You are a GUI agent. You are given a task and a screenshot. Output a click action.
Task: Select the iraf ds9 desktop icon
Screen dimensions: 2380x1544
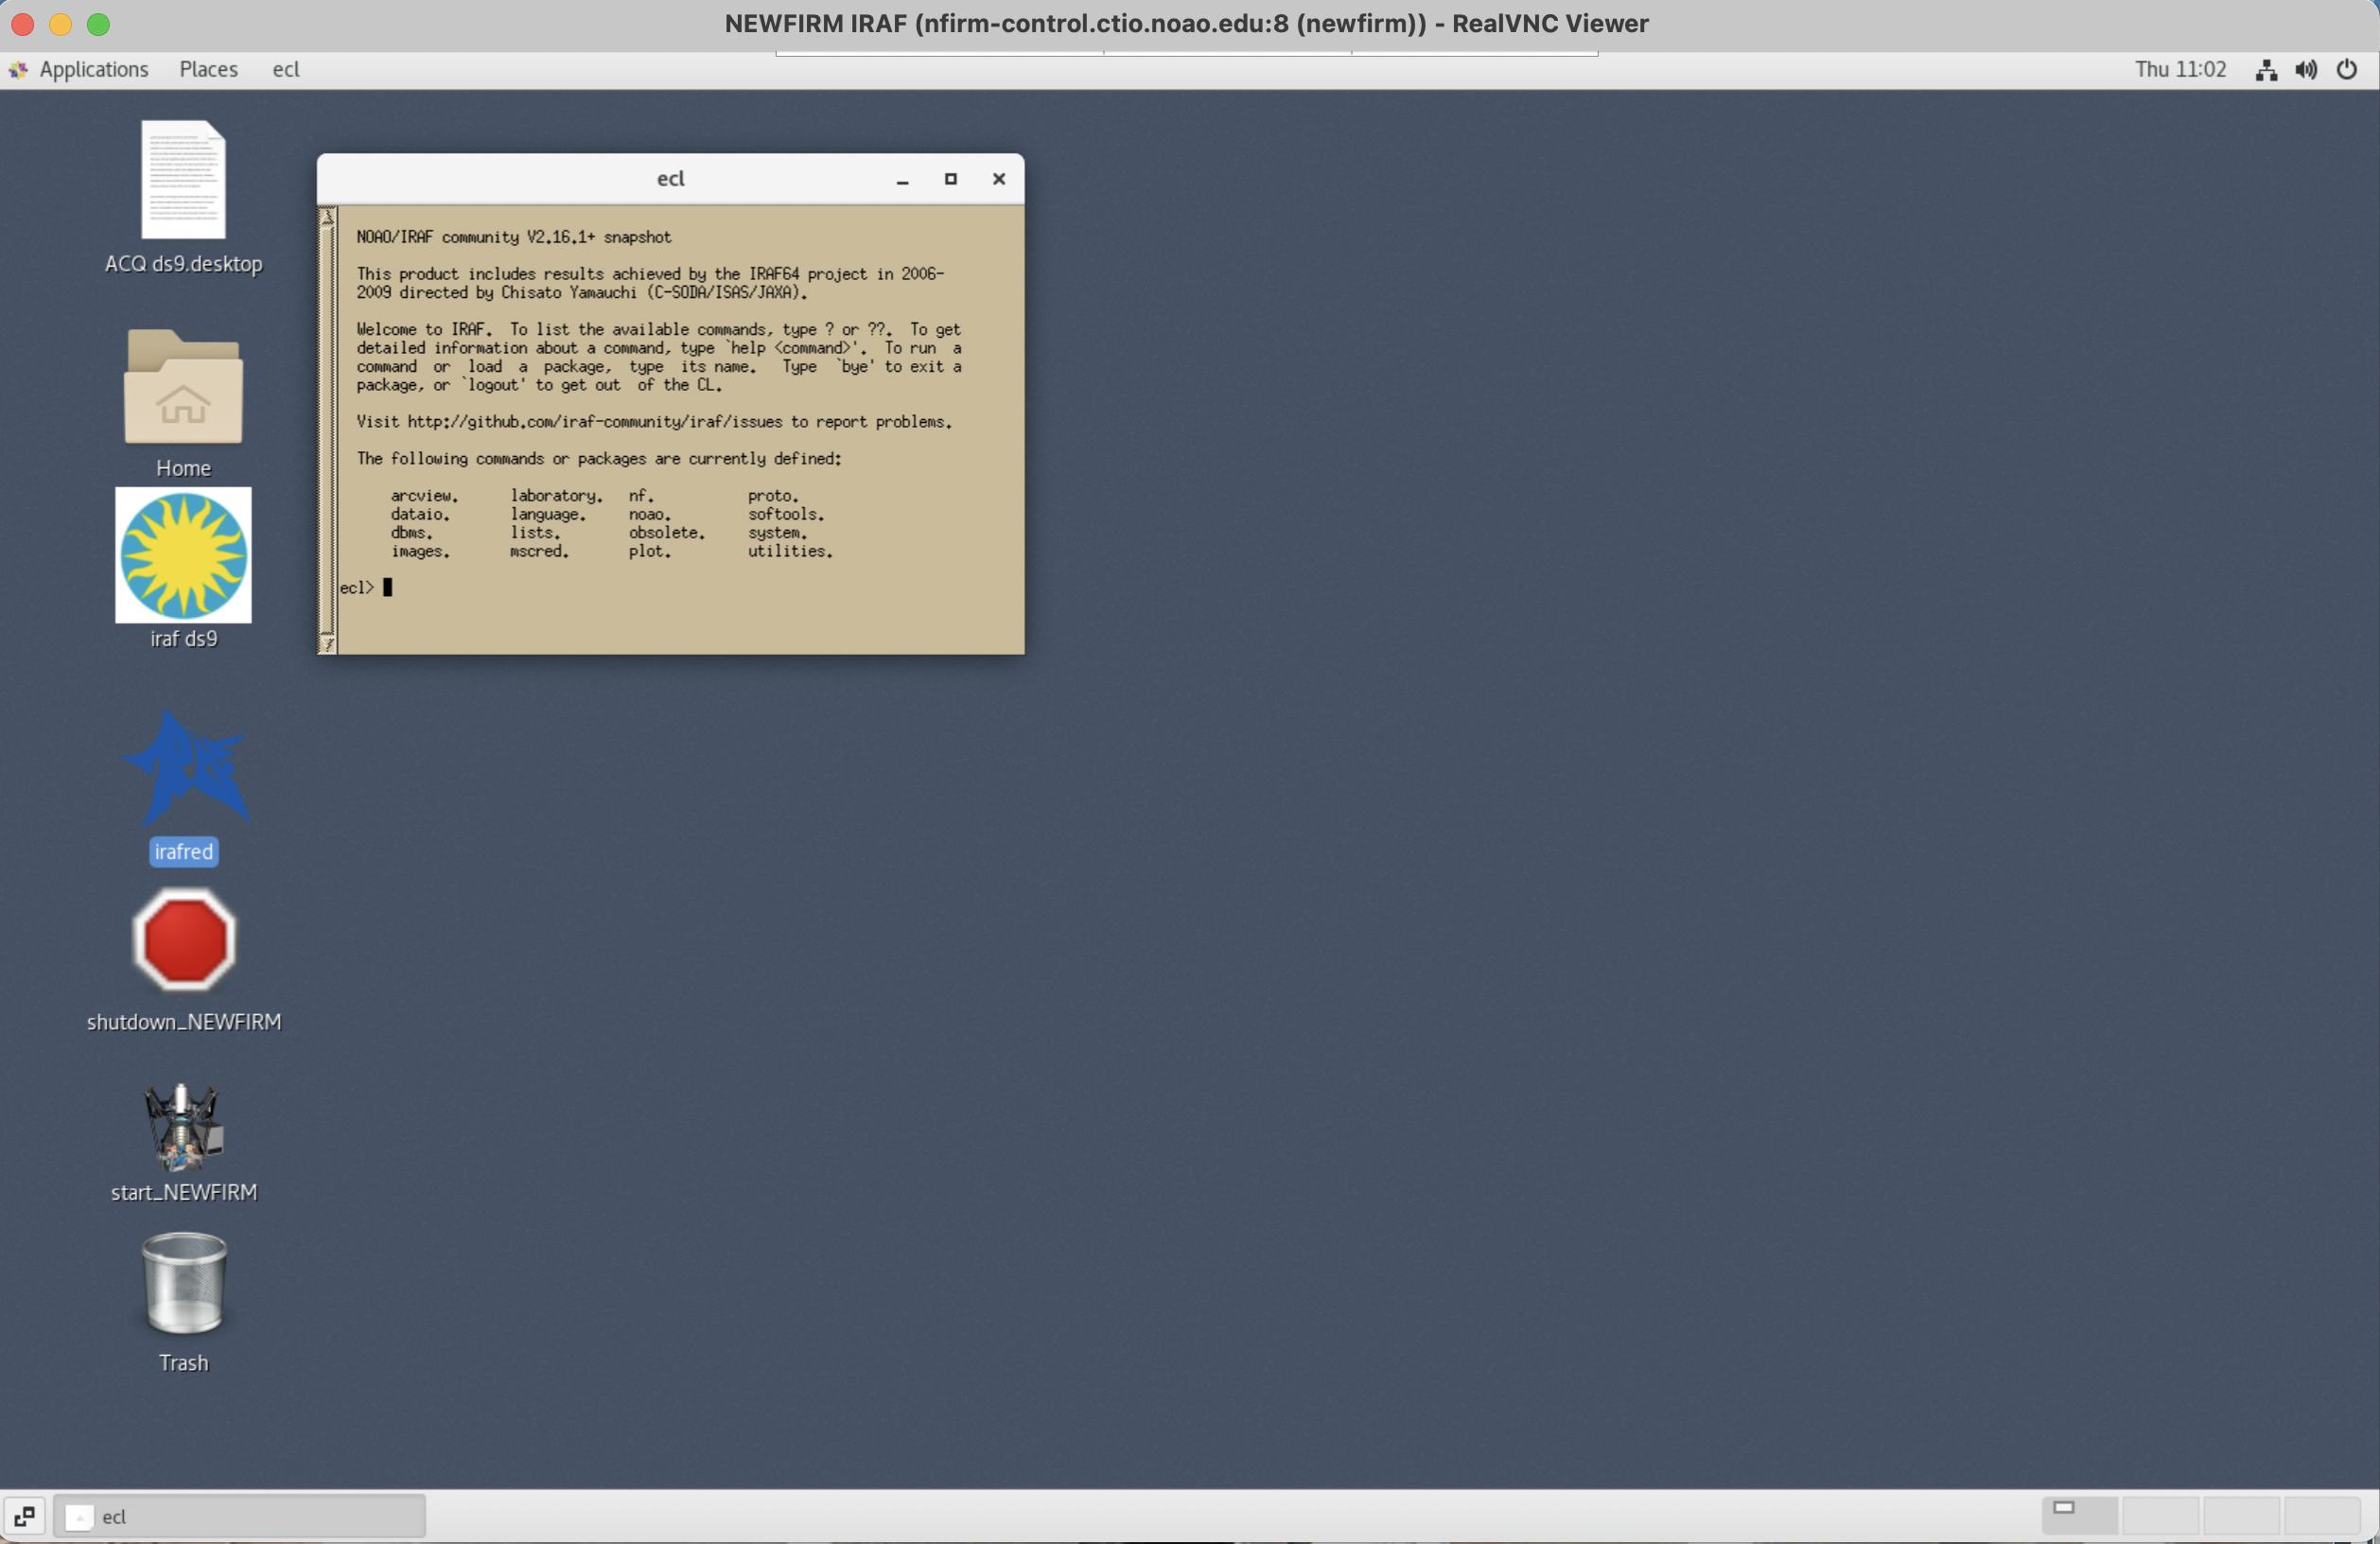[183, 555]
